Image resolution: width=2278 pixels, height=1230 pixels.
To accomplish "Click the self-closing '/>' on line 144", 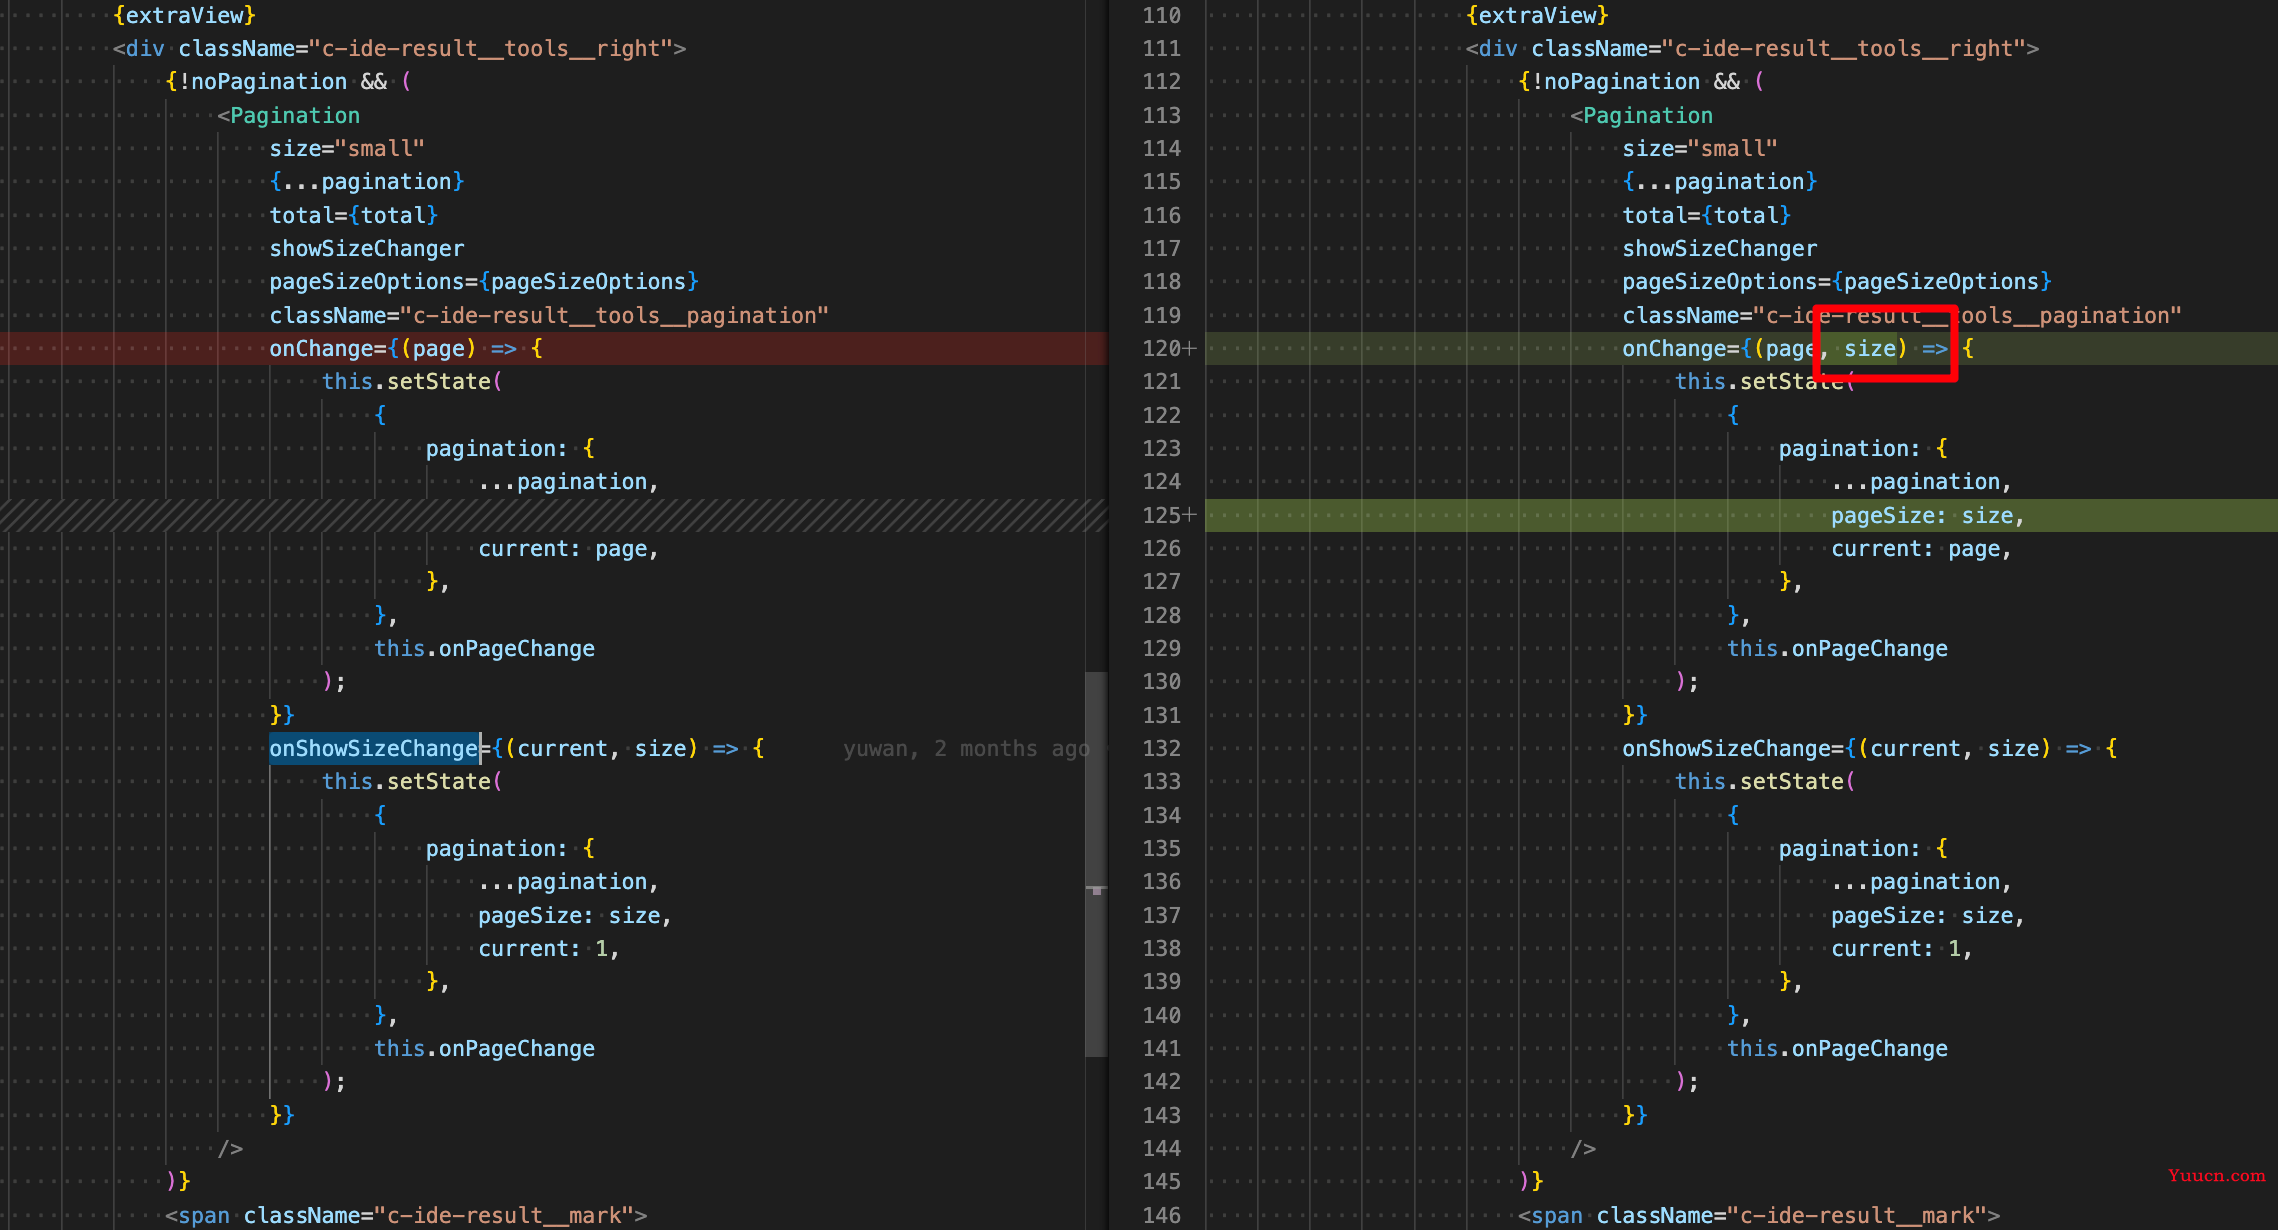I will (1583, 1148).
